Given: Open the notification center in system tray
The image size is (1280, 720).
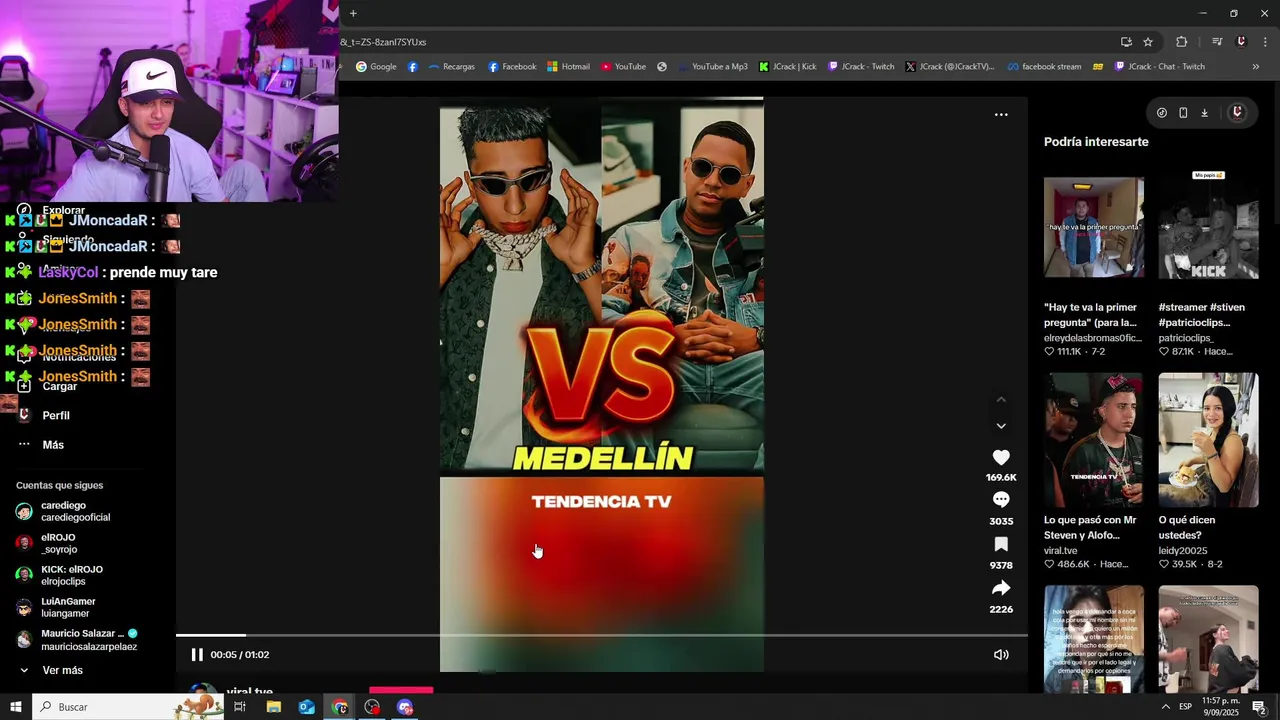Looking at the screenshot, I should point(1259,707).
